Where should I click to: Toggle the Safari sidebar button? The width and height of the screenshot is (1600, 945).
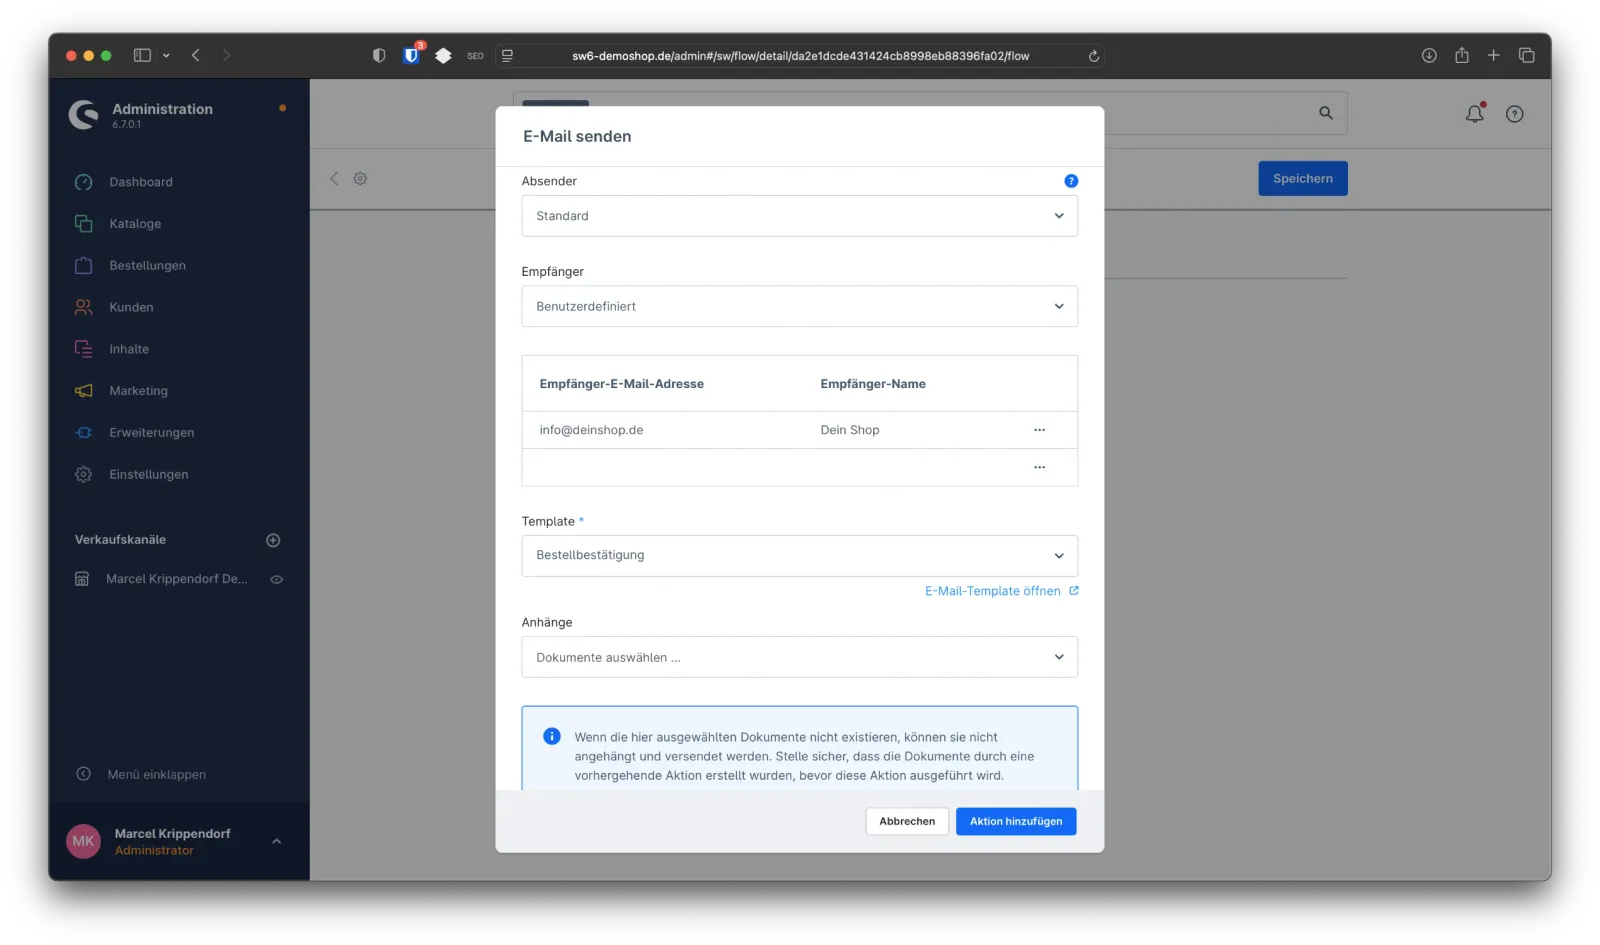click(142, 56)
